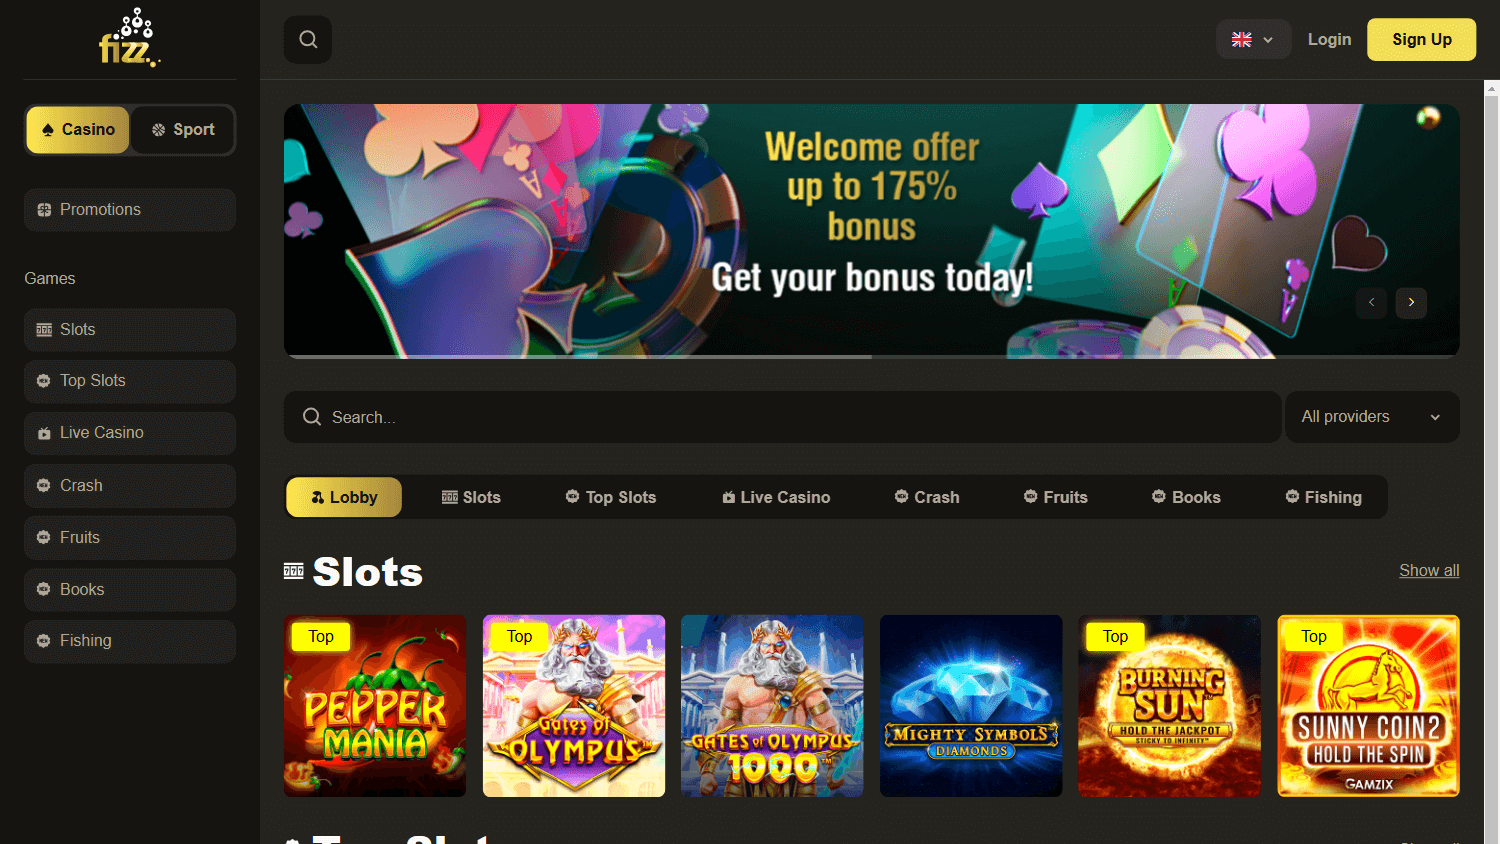Viewport: 1500px width, 844px height.
Task: Open Promotions from the sidebar
Action: point(130,210)
